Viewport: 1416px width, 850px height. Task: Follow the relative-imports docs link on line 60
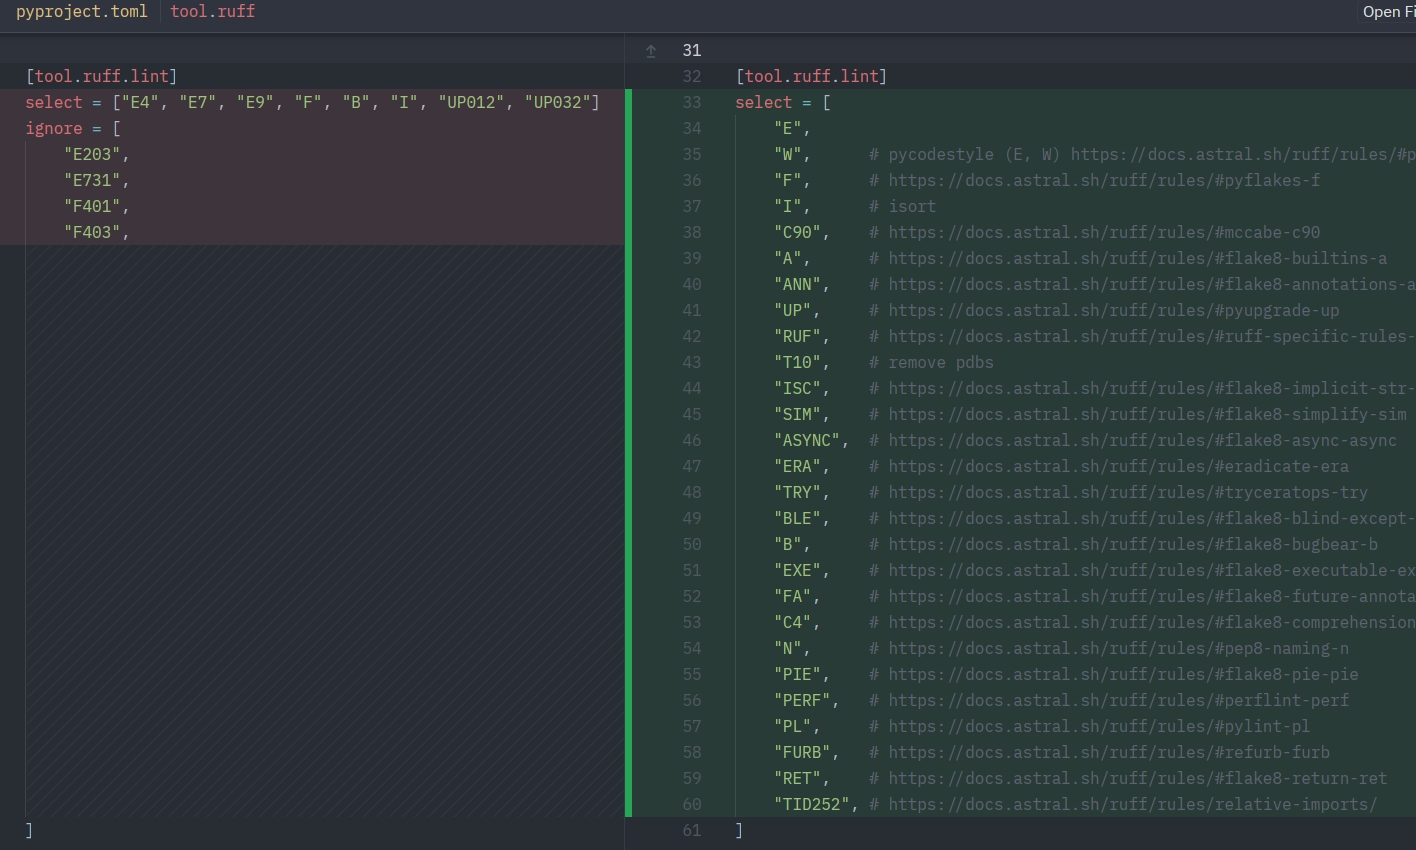click(1132, 805)
